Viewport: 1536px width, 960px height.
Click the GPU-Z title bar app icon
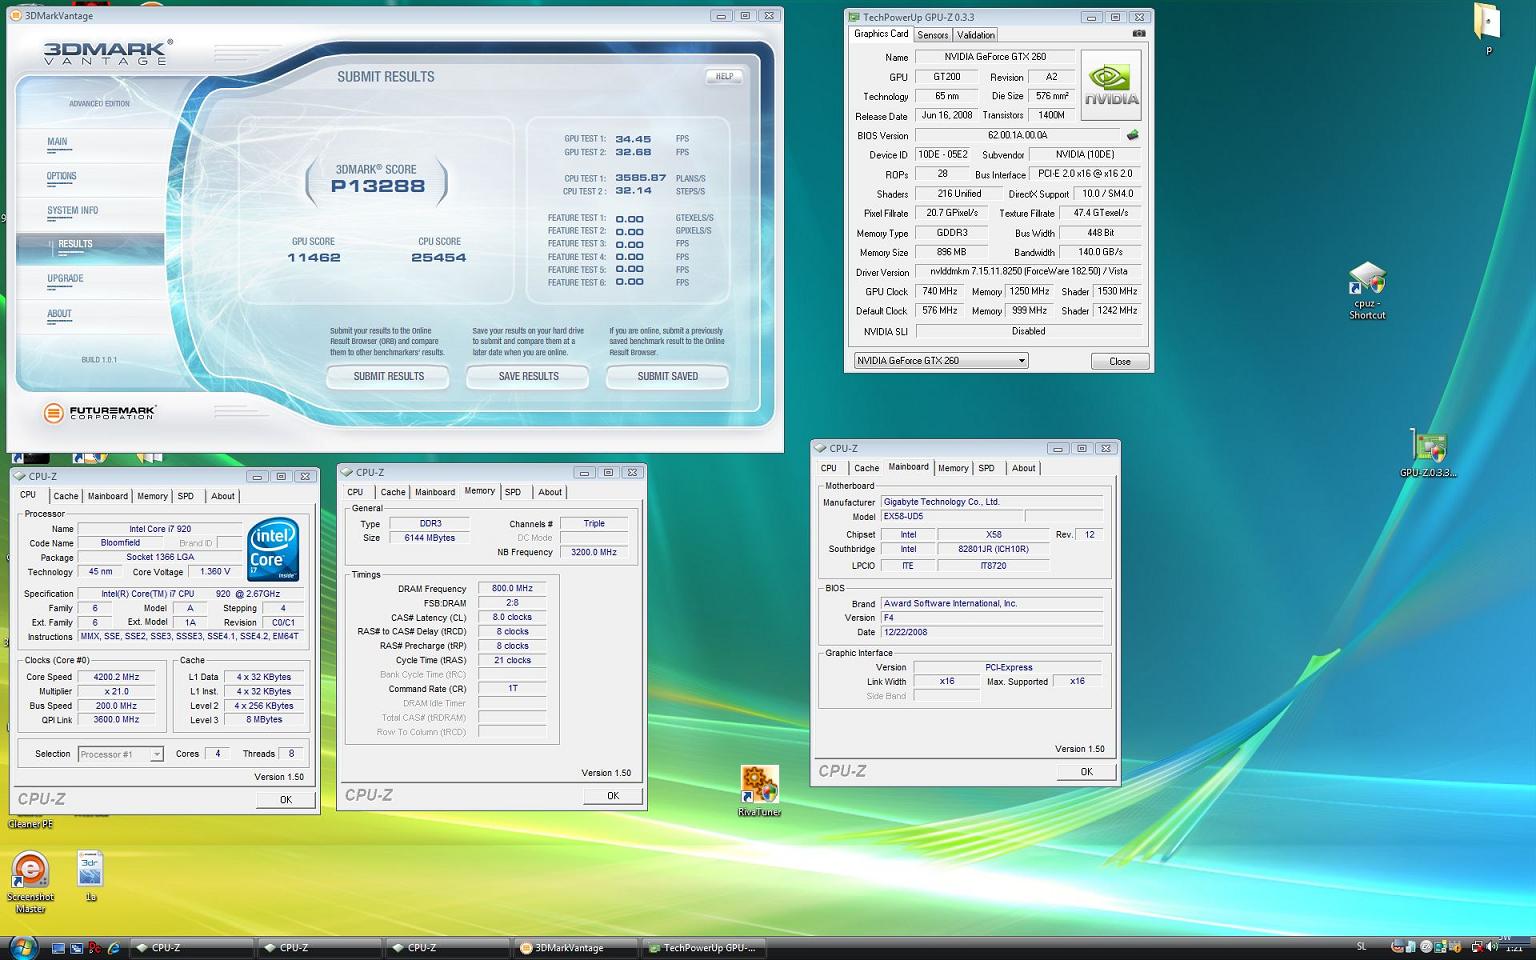click(x=853, y=17)
